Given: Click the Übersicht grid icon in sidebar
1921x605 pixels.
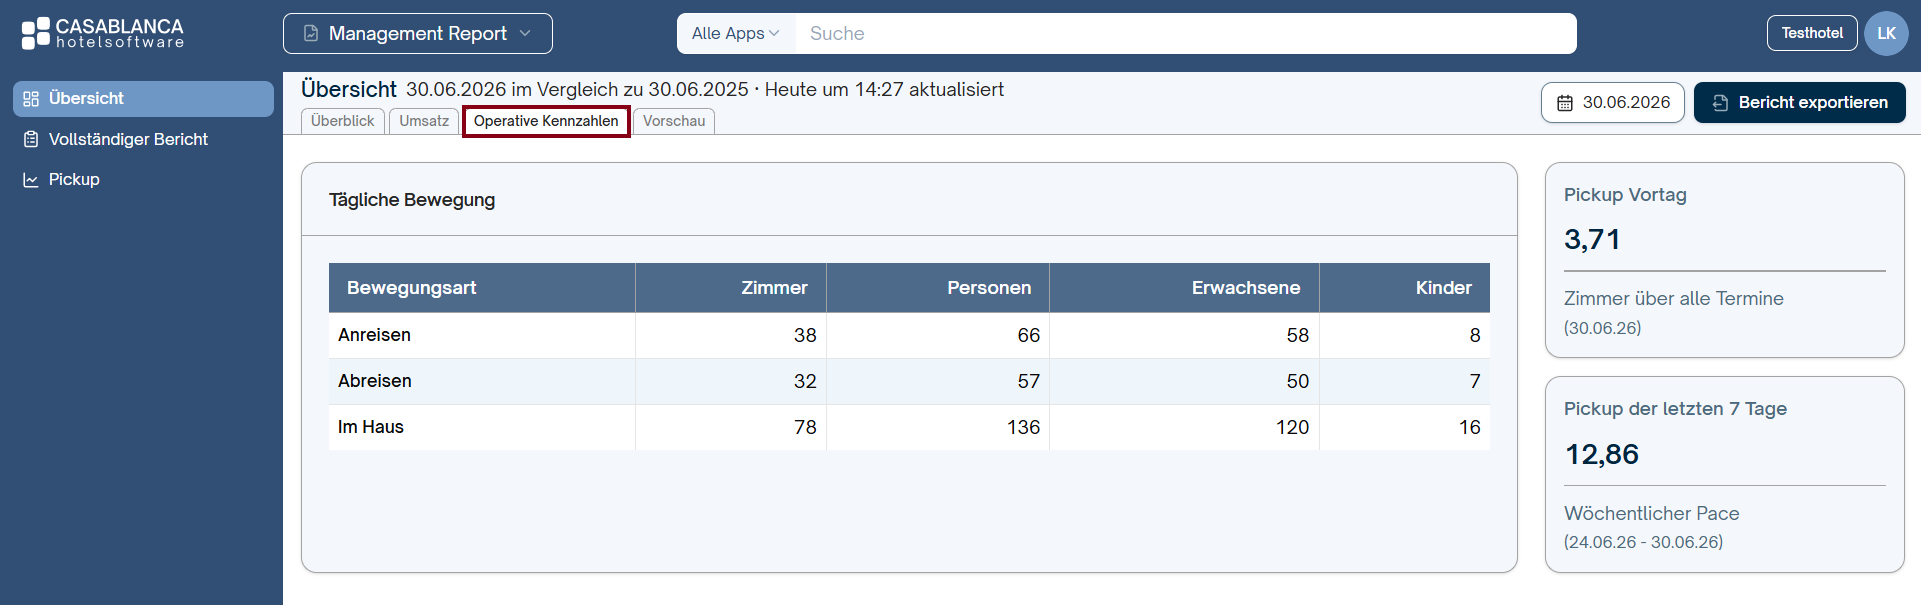Looking at the screenshot, I should coord(31,99).
